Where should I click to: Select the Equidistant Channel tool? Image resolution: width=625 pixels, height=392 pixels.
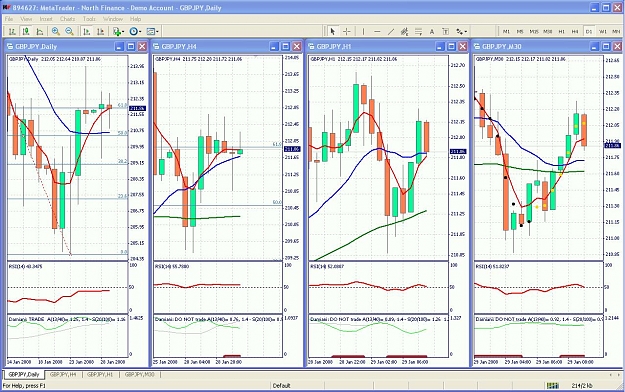click(x=405, y=31)
